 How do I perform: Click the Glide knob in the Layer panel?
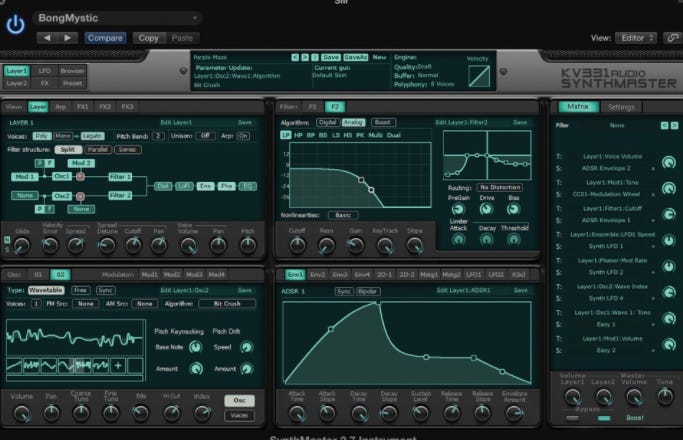22,246
